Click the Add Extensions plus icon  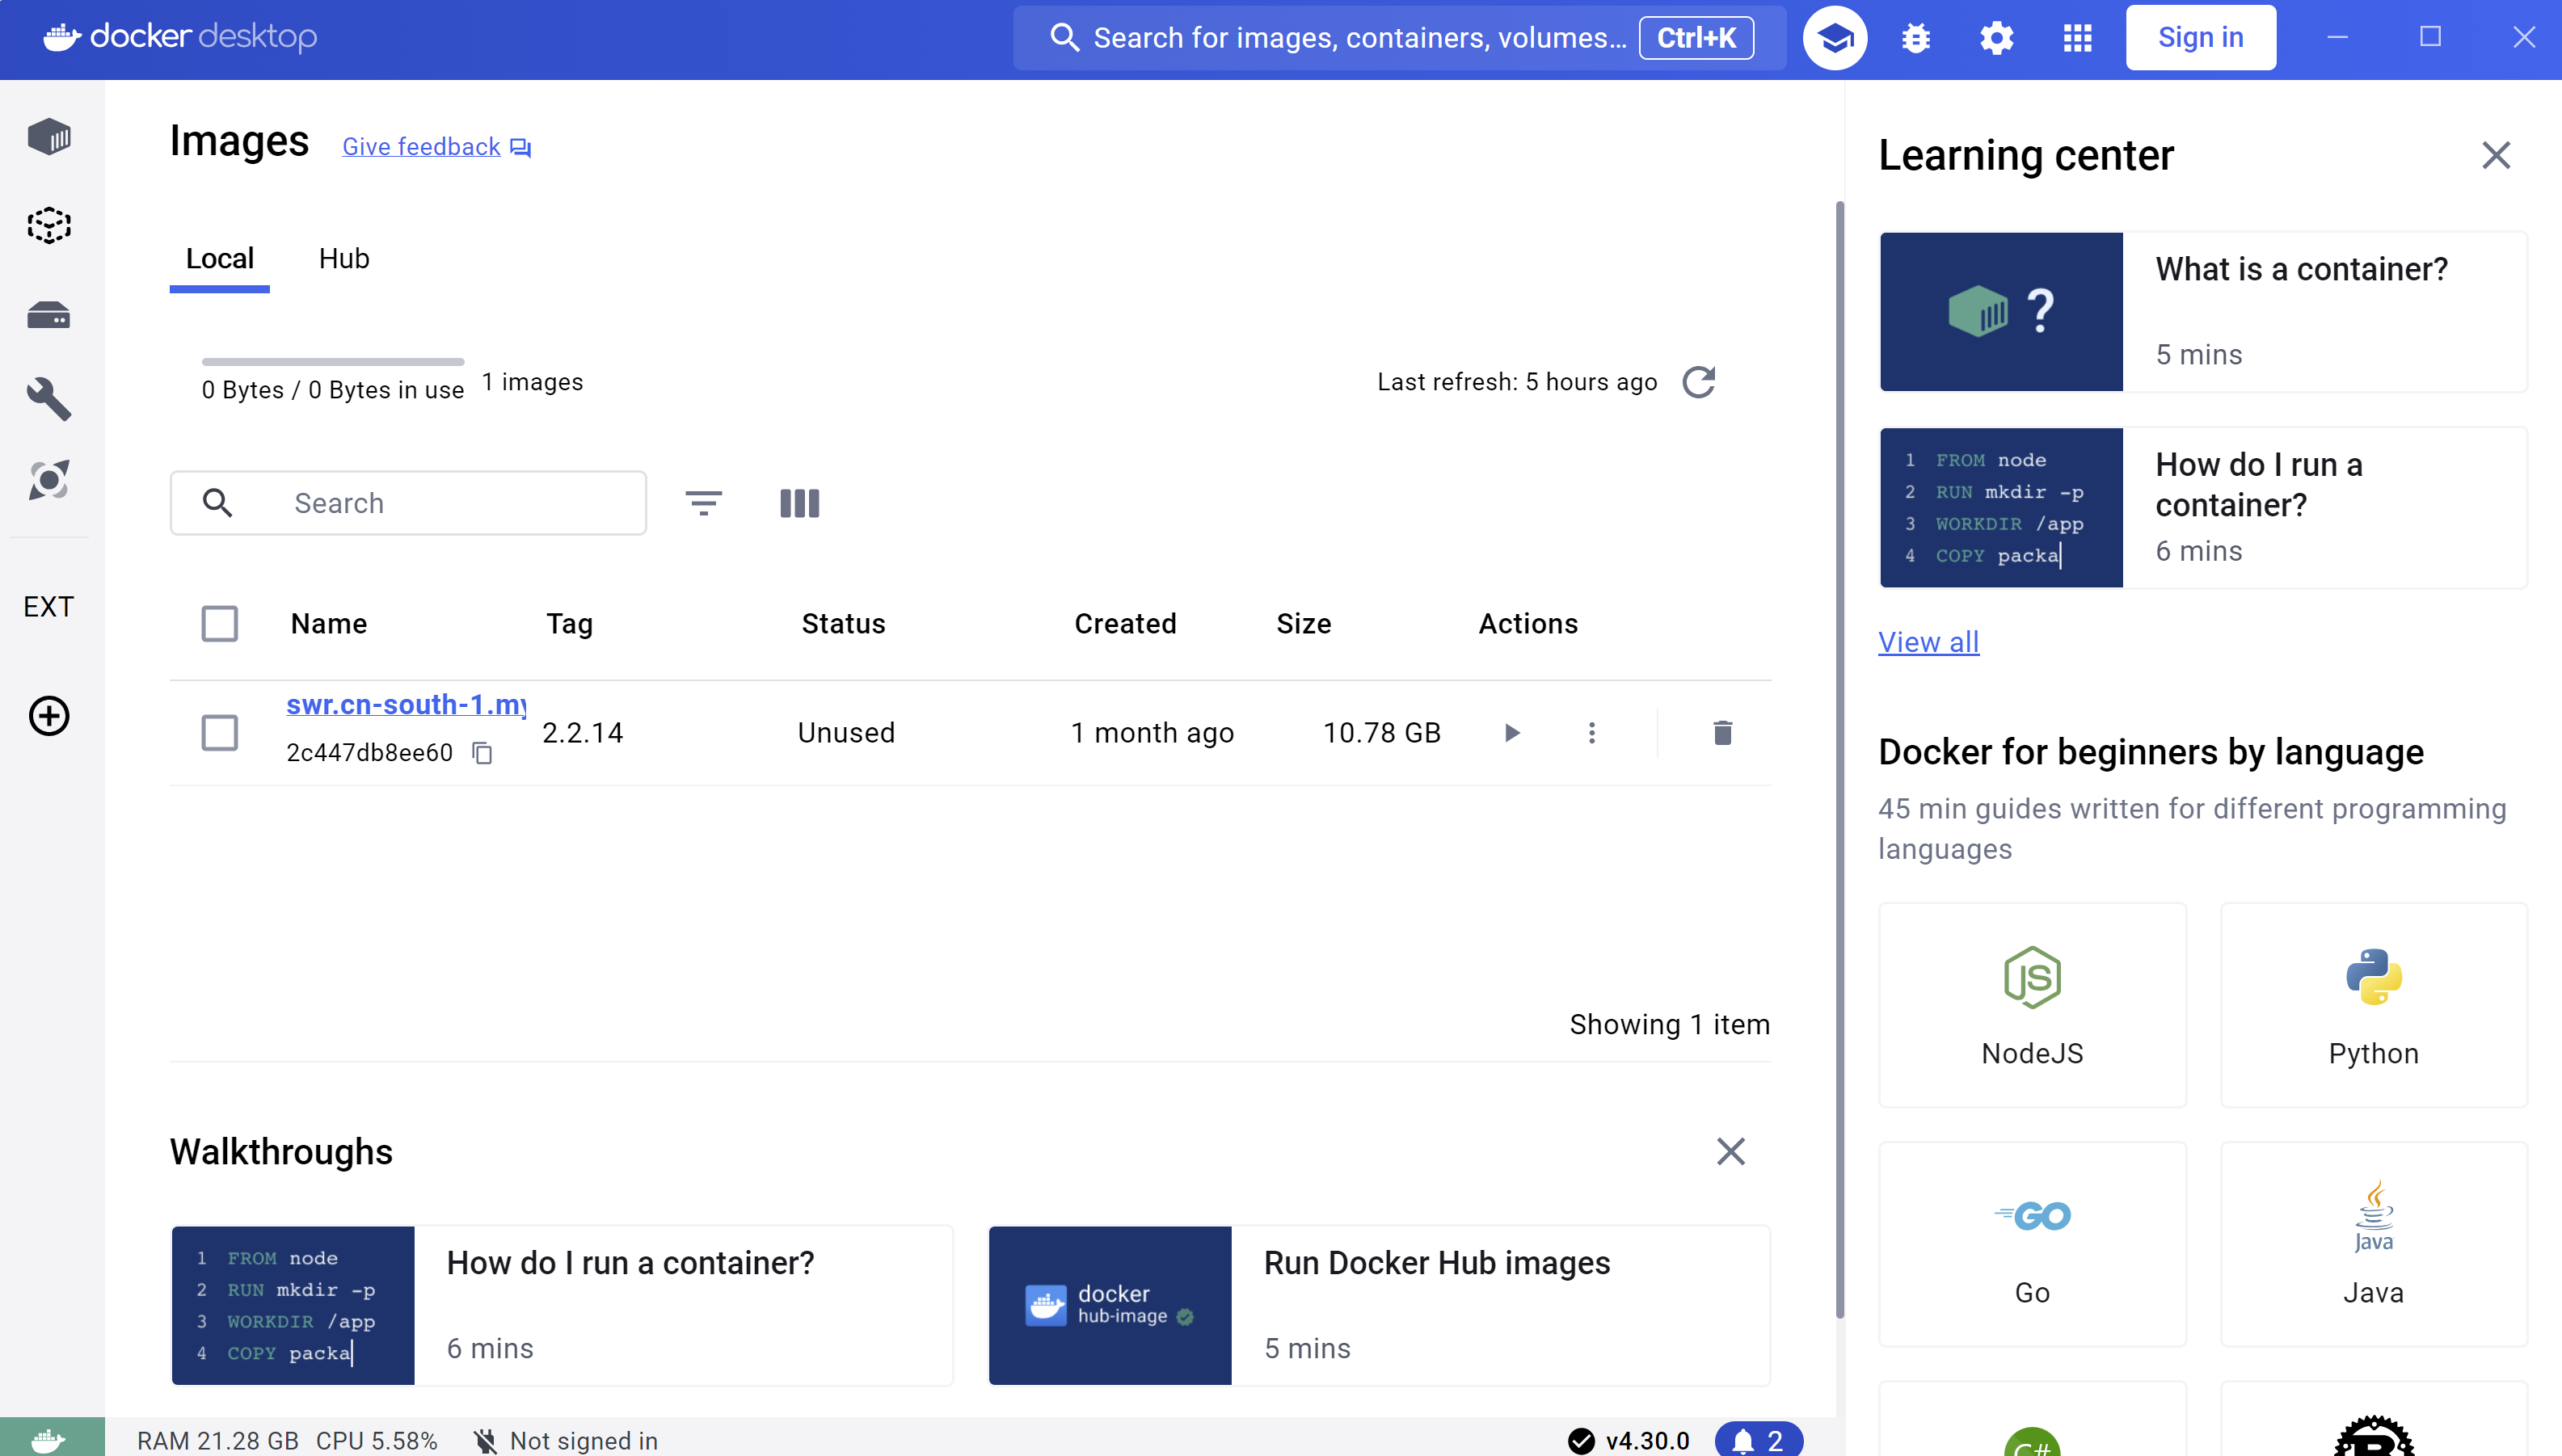pyautogui.click(x=49, y=716)
